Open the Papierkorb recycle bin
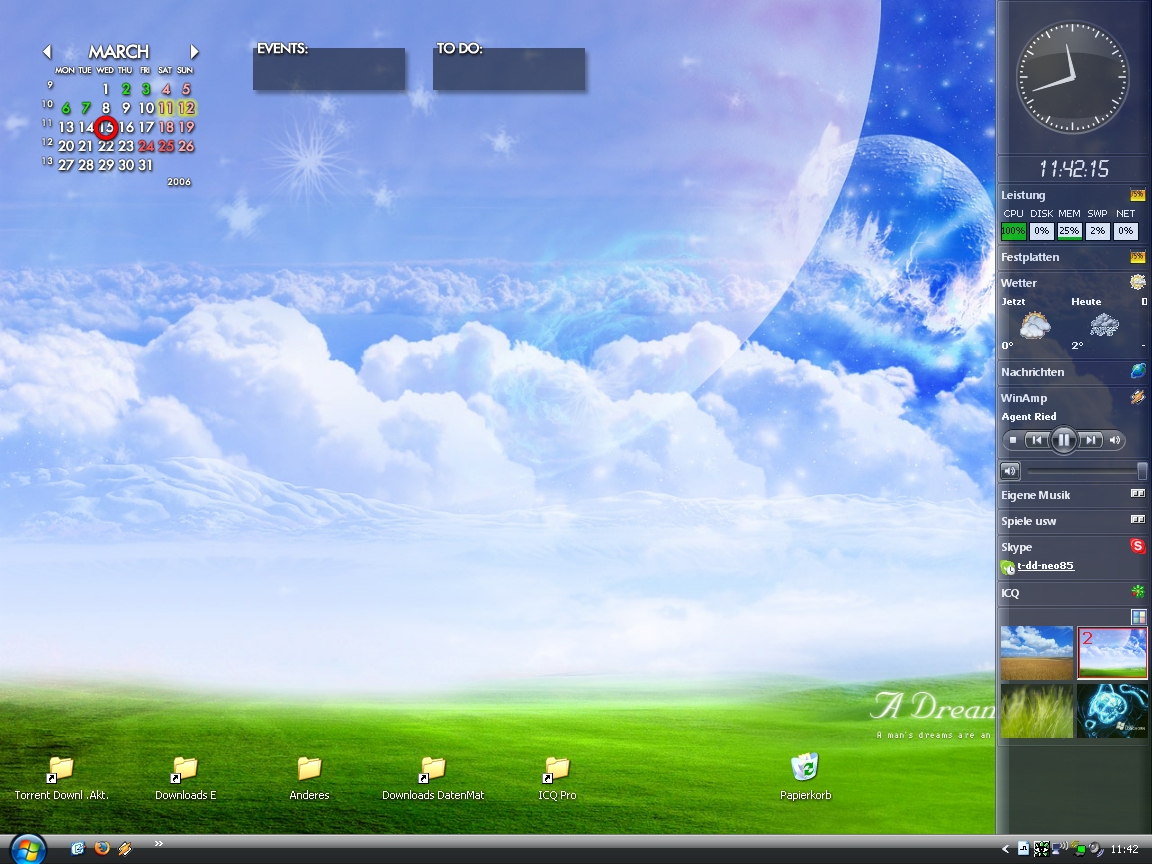 [805, 768]
